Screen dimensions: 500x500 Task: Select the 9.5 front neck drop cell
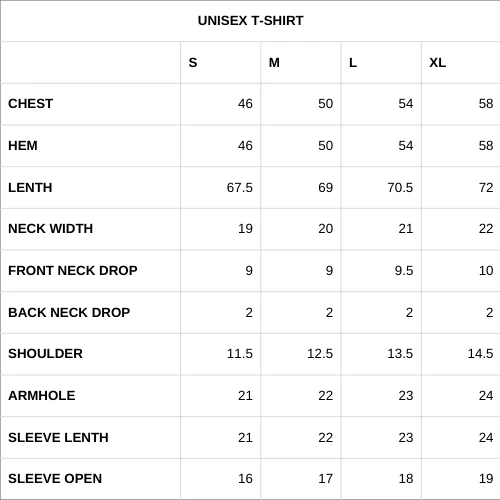click(381, 271)
